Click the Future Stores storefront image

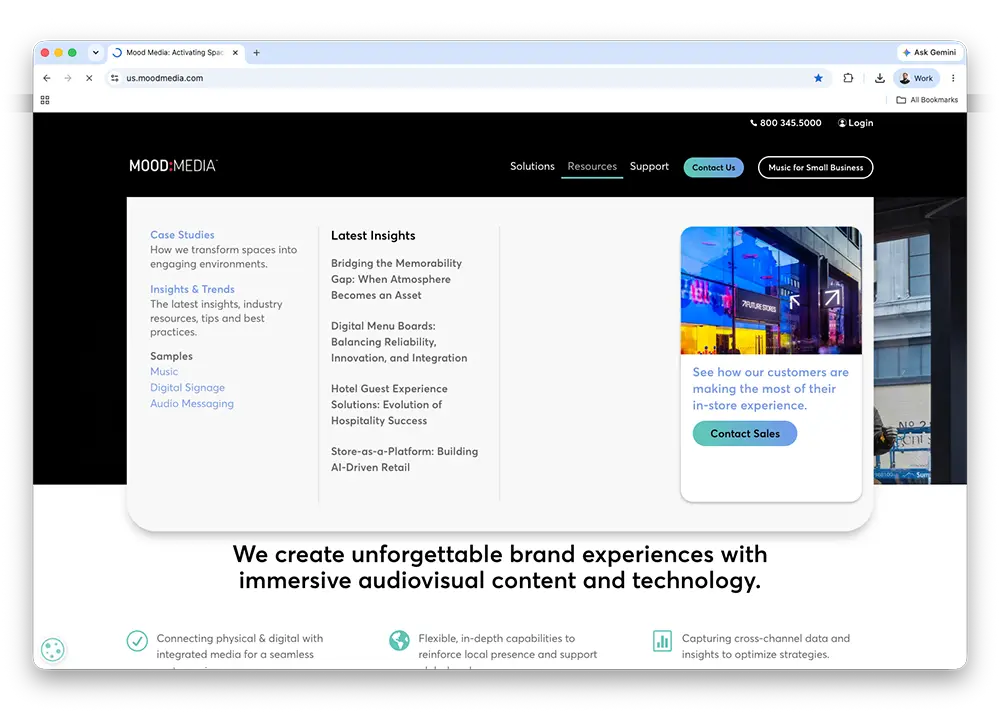[771, 290]
